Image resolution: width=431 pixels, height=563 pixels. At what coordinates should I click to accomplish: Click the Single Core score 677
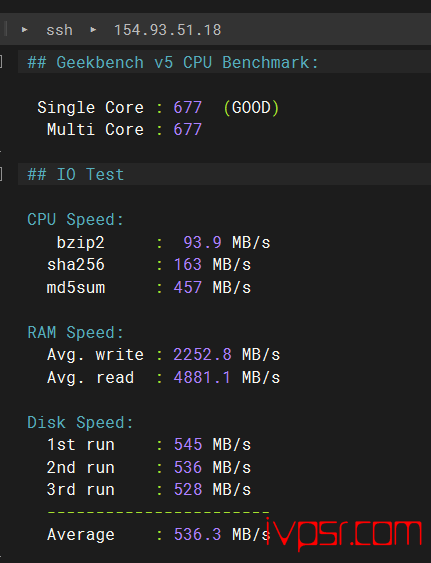coord(187,107)
